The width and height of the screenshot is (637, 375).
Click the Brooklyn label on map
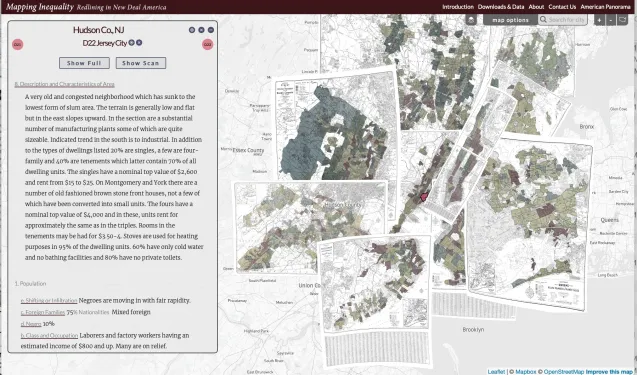473,329
